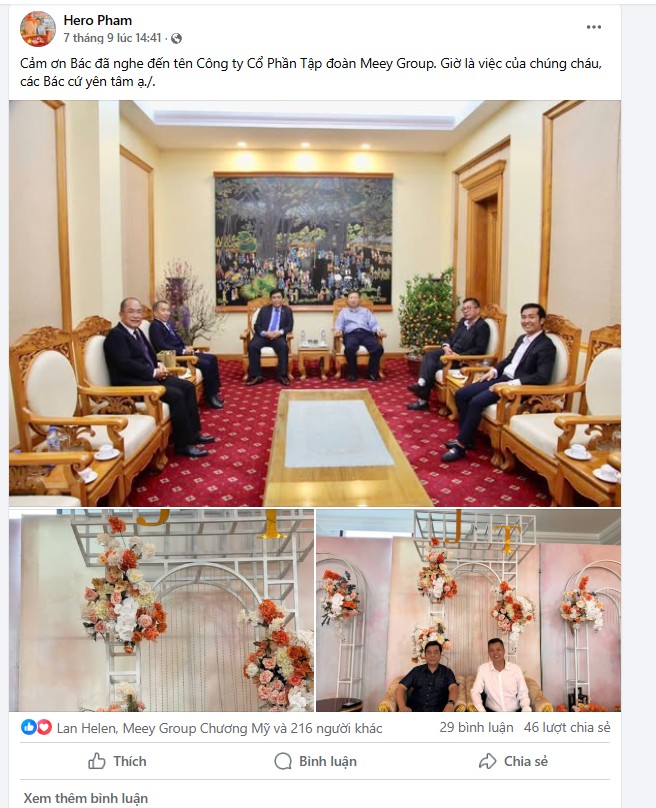This screenshot has width=656, height=808.
Task: Click the Bình luận comment button
Action: coord(315,761)
